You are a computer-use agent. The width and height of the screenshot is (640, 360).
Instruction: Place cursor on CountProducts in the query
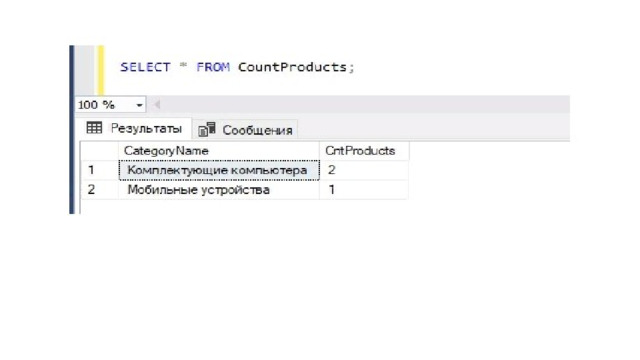292,67
